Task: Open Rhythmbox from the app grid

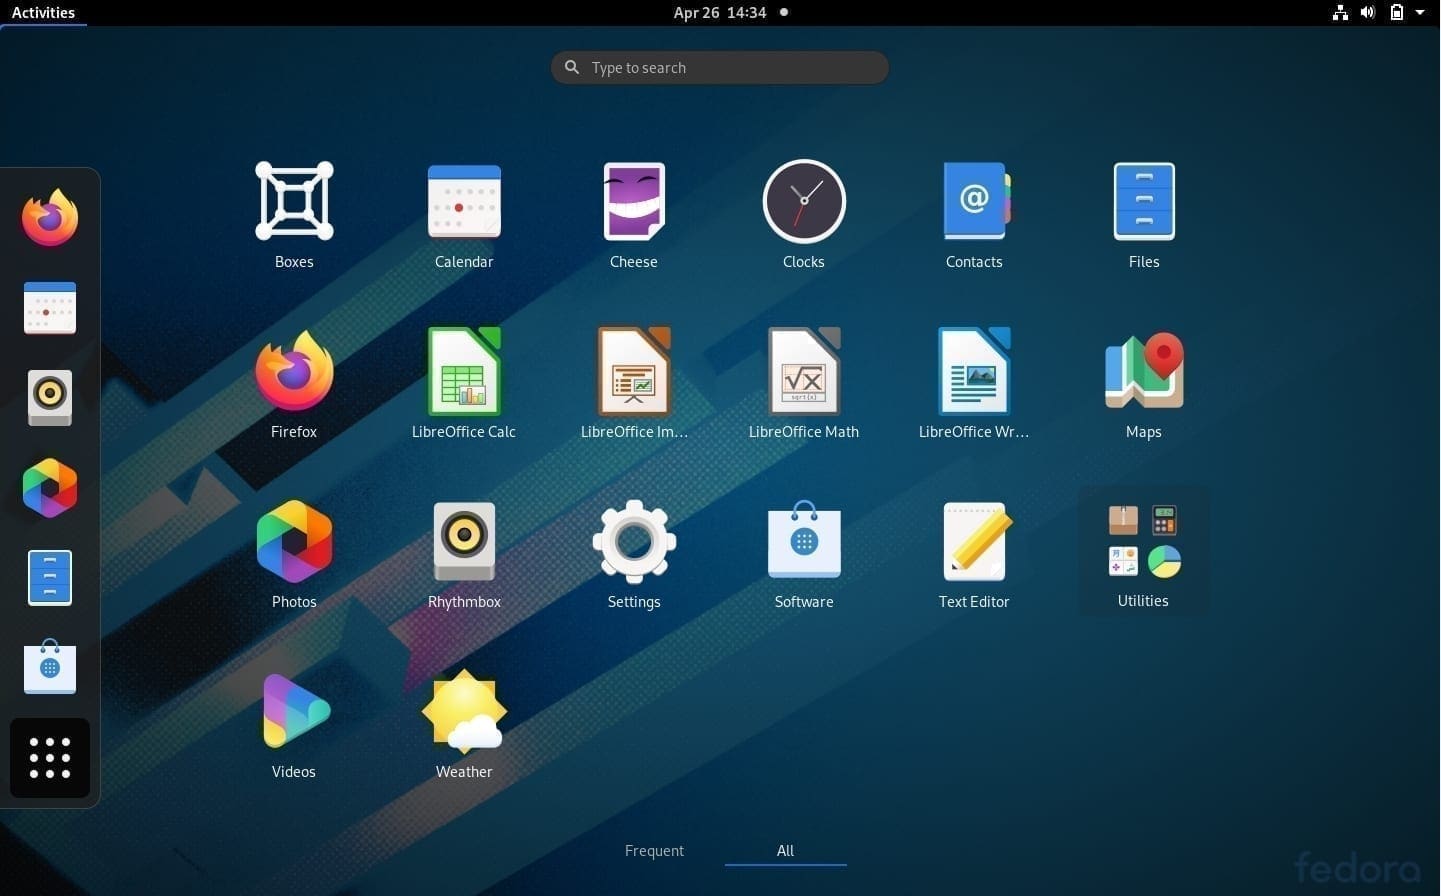Action: point(464,541)
